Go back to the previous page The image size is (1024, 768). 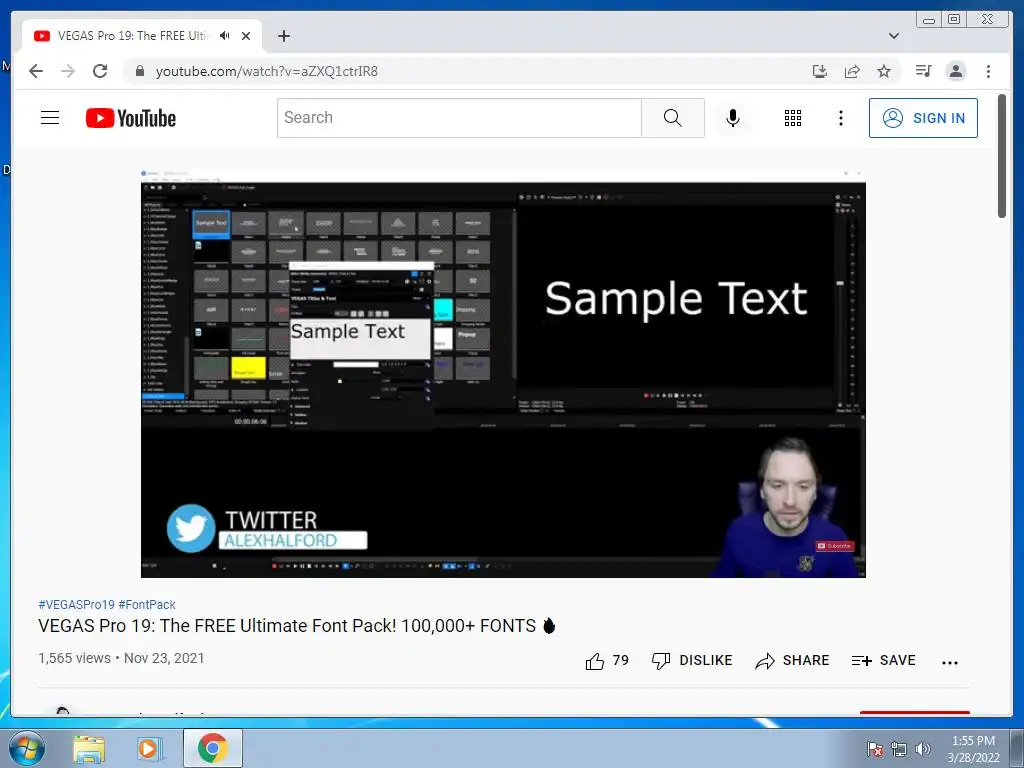(36, 71)
